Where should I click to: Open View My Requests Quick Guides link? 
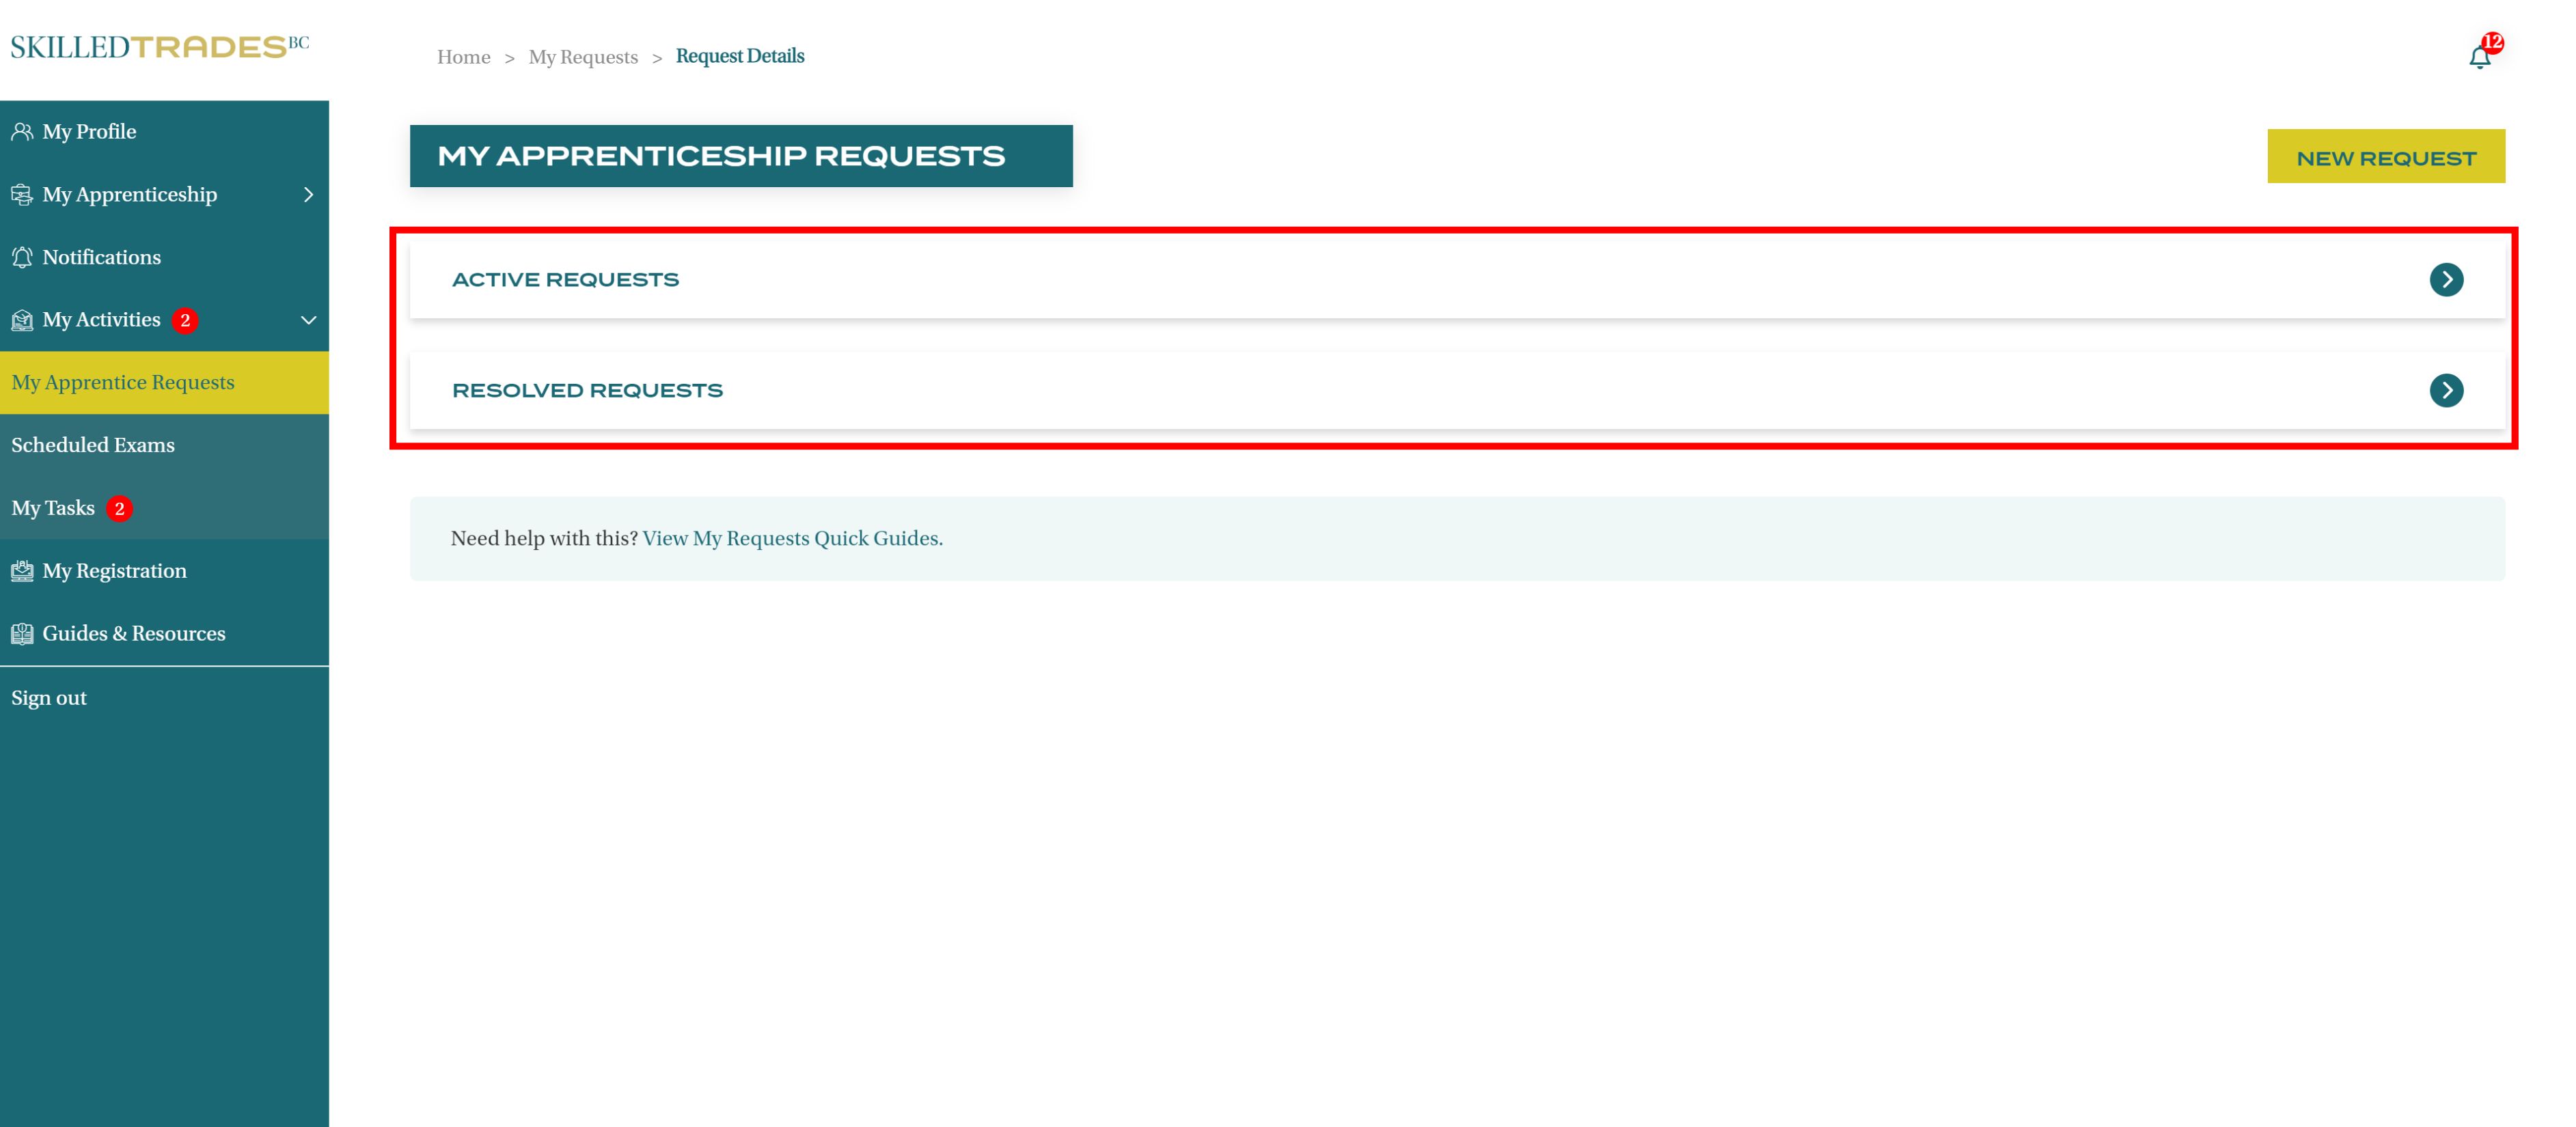point(792,538)
